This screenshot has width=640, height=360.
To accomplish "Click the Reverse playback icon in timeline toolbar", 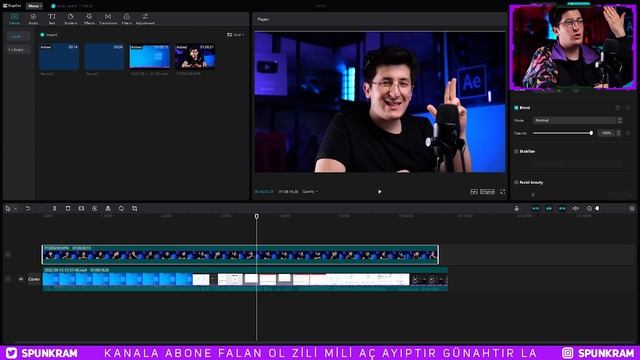I will (x=95, y=209).
